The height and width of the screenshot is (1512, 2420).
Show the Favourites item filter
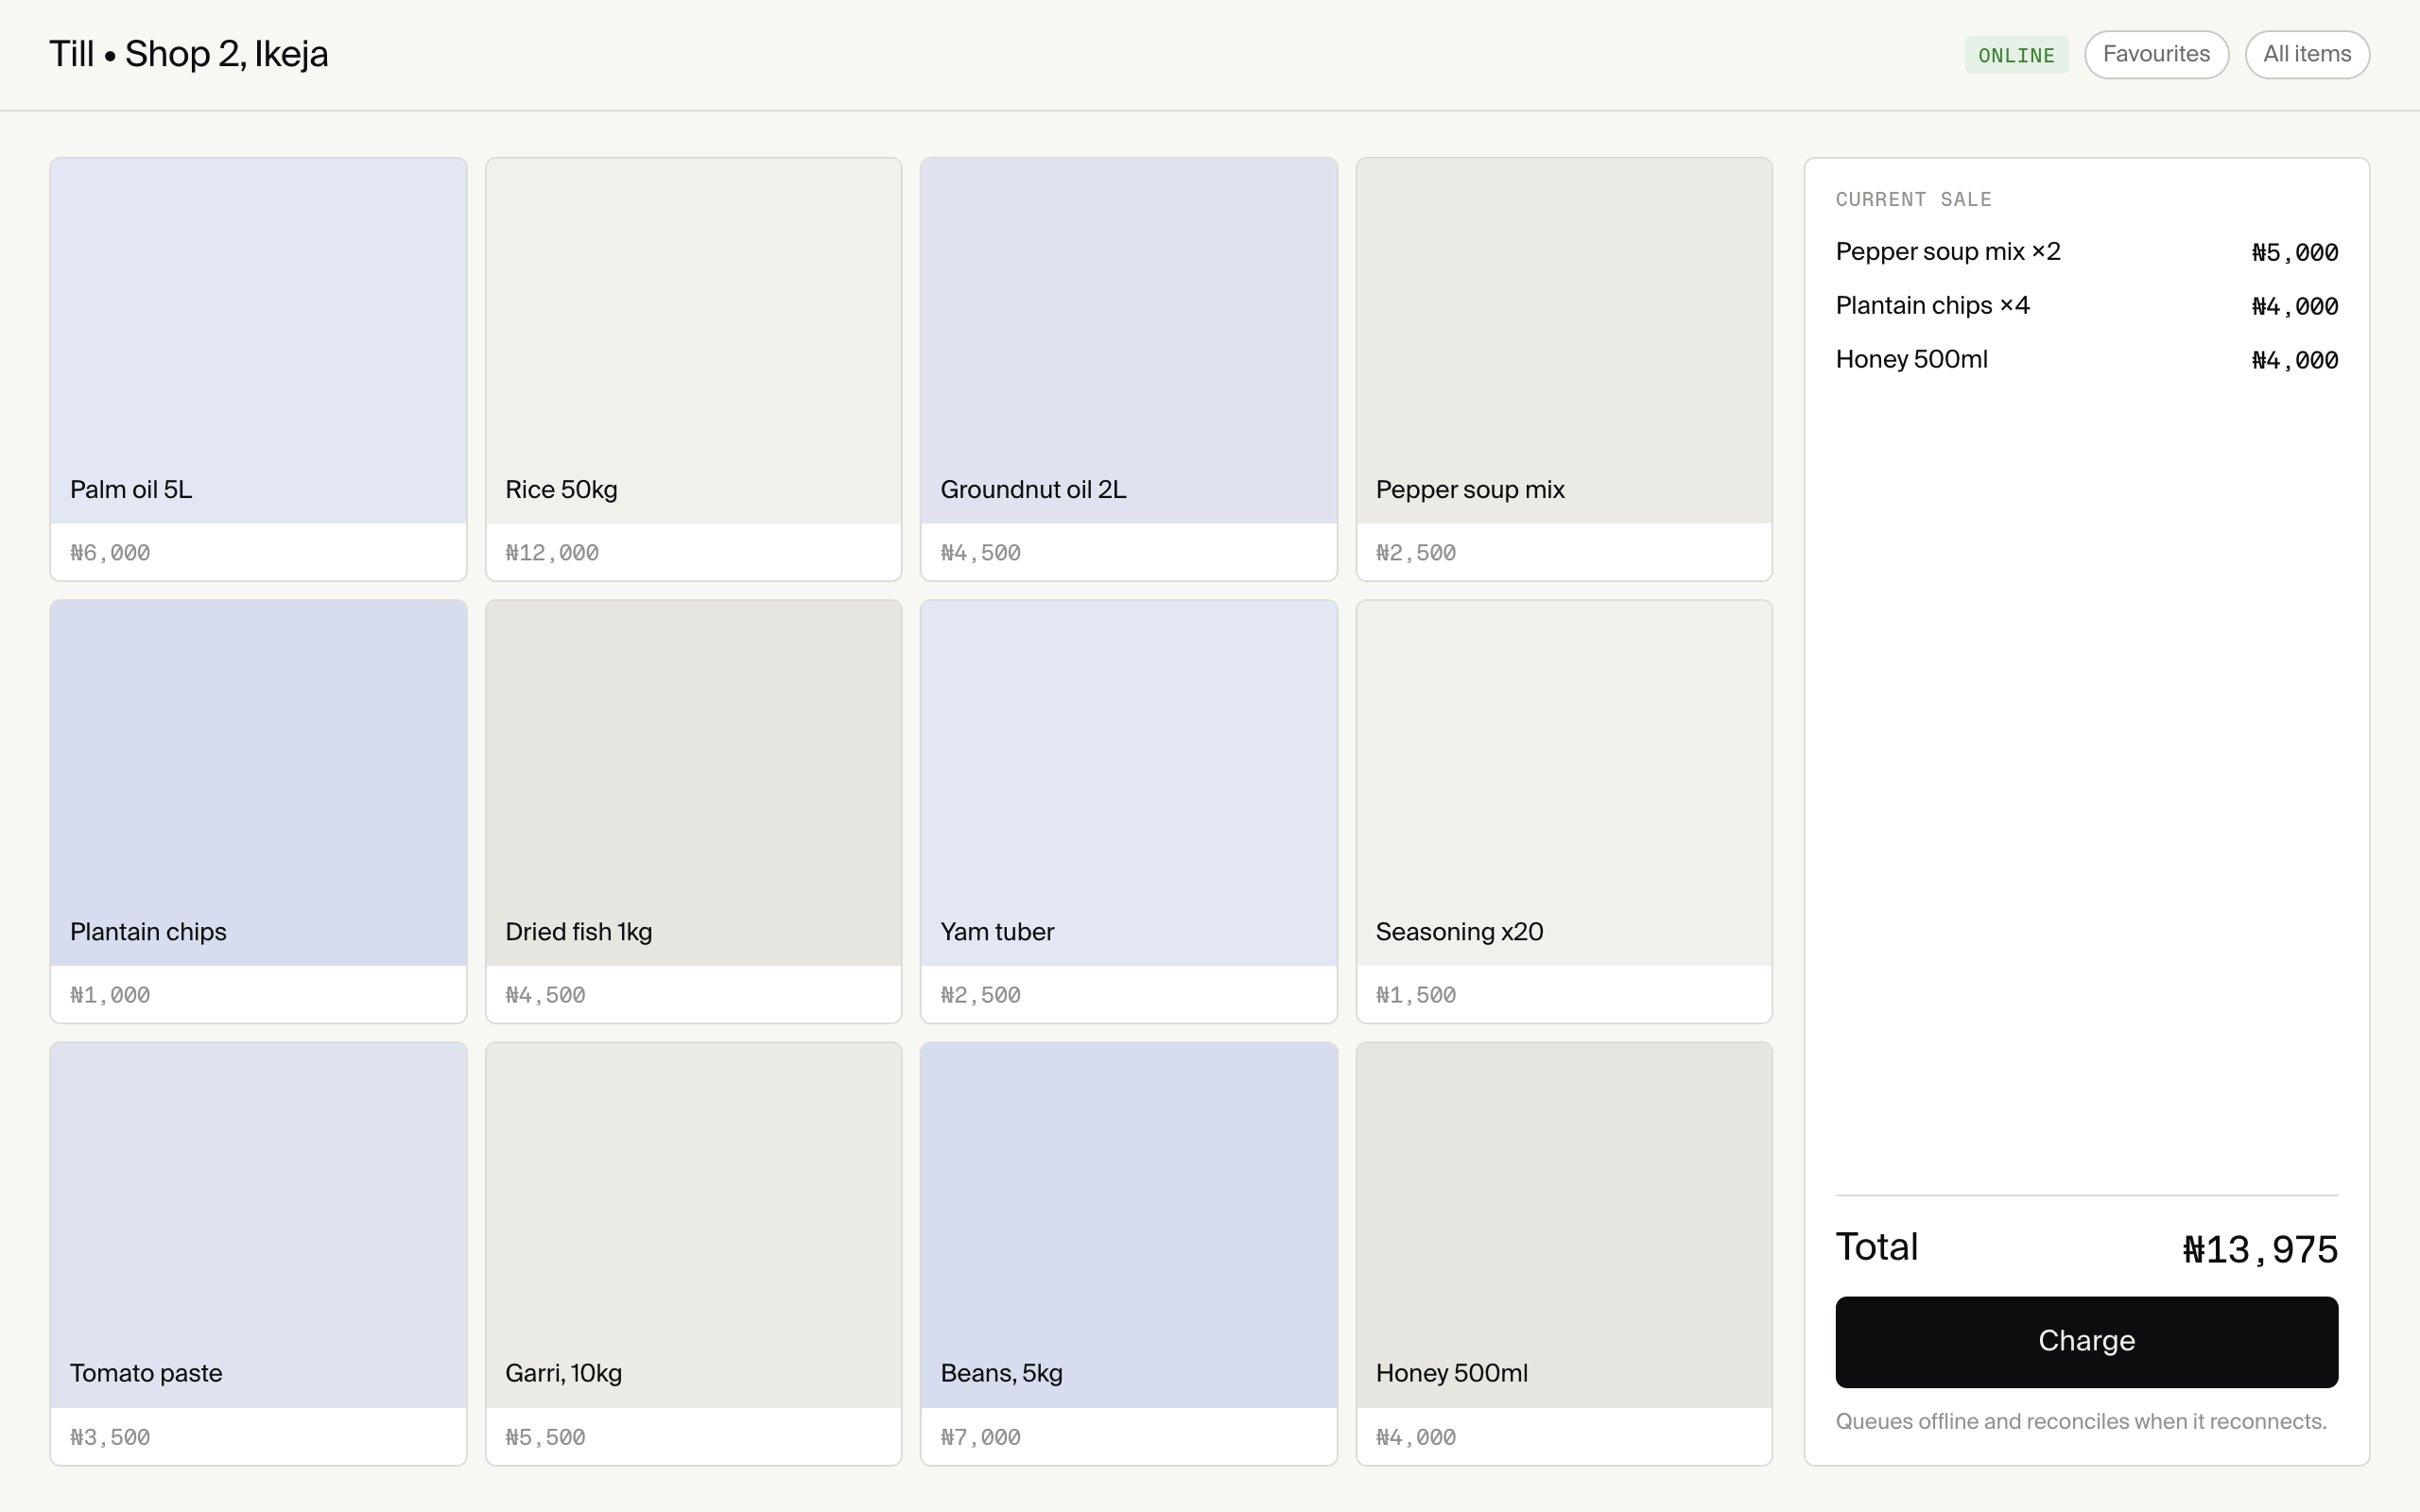(x=2156, y=54)
